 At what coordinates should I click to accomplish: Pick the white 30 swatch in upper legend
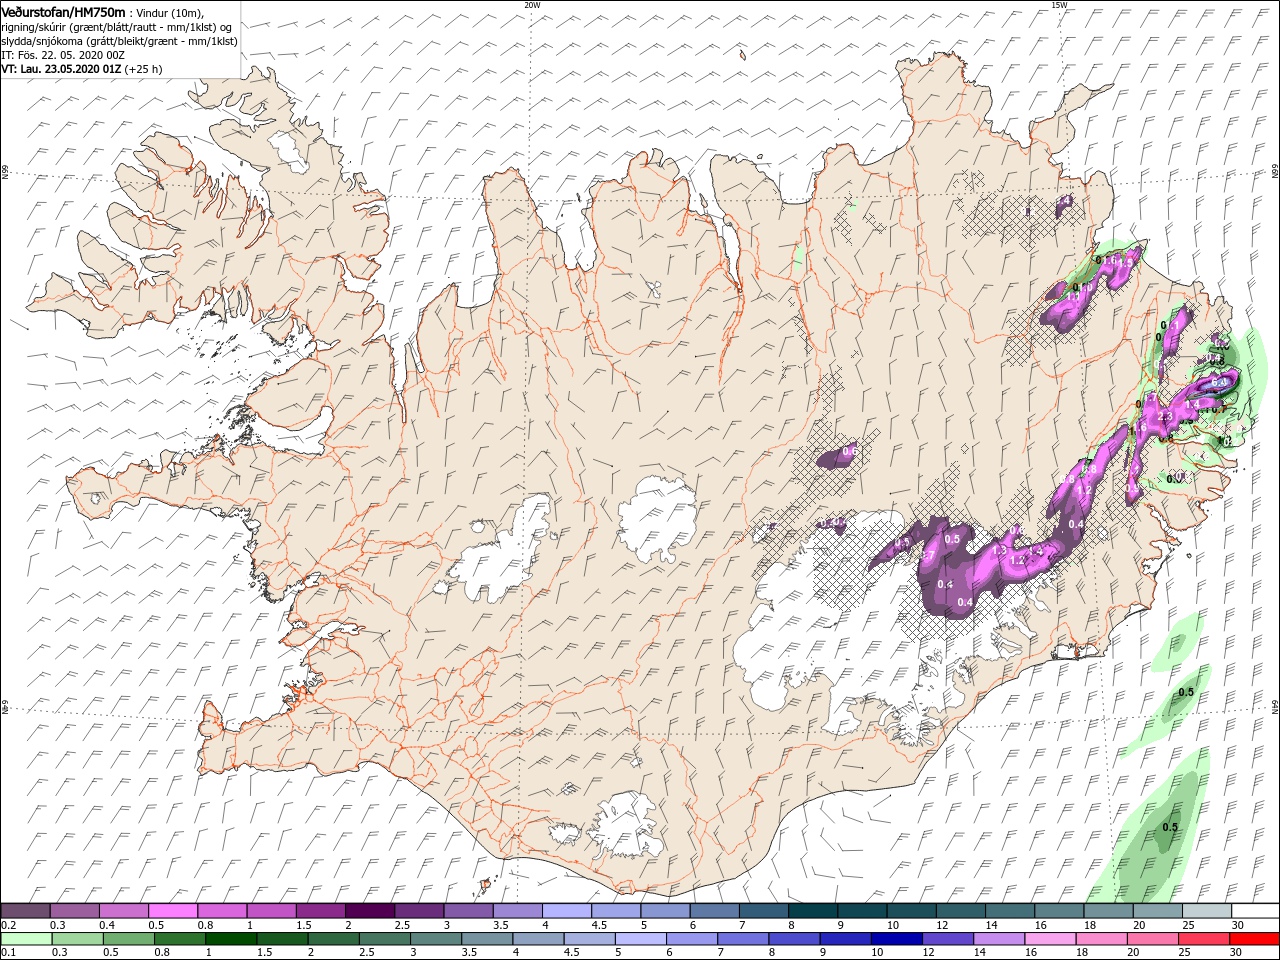click(x=1254, y=911)
